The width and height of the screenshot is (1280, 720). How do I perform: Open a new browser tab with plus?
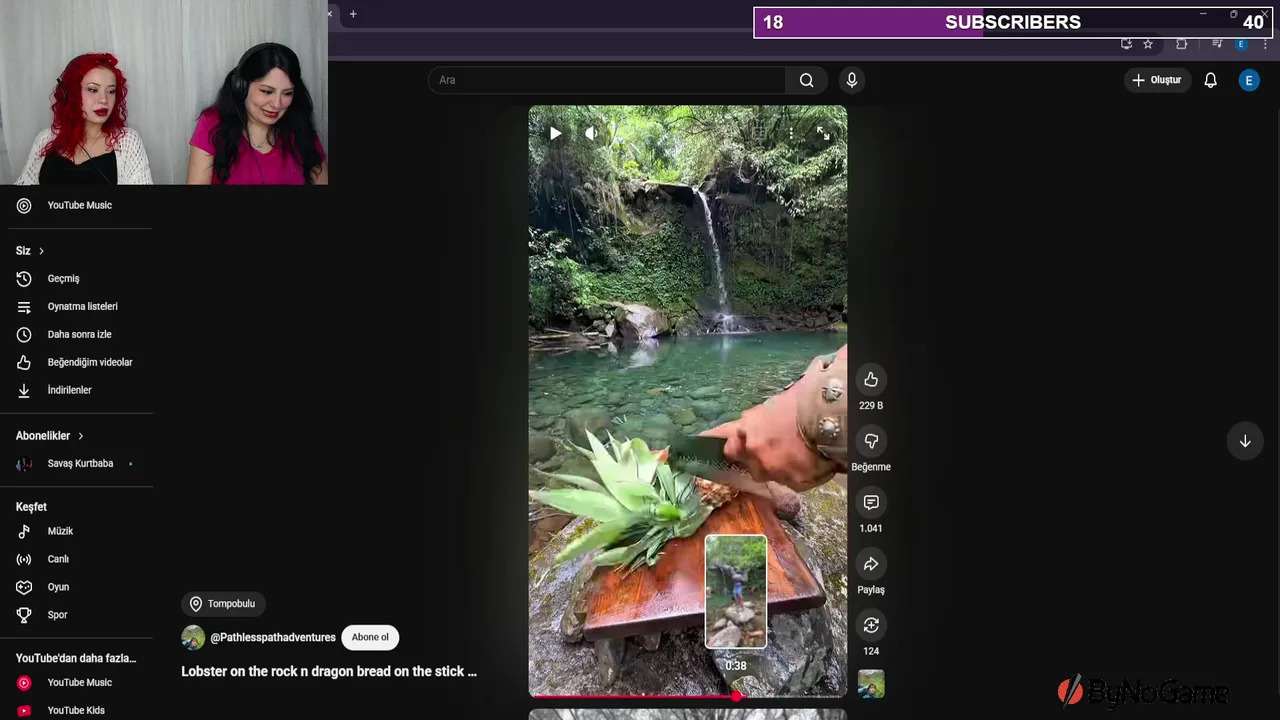(353, 14)
